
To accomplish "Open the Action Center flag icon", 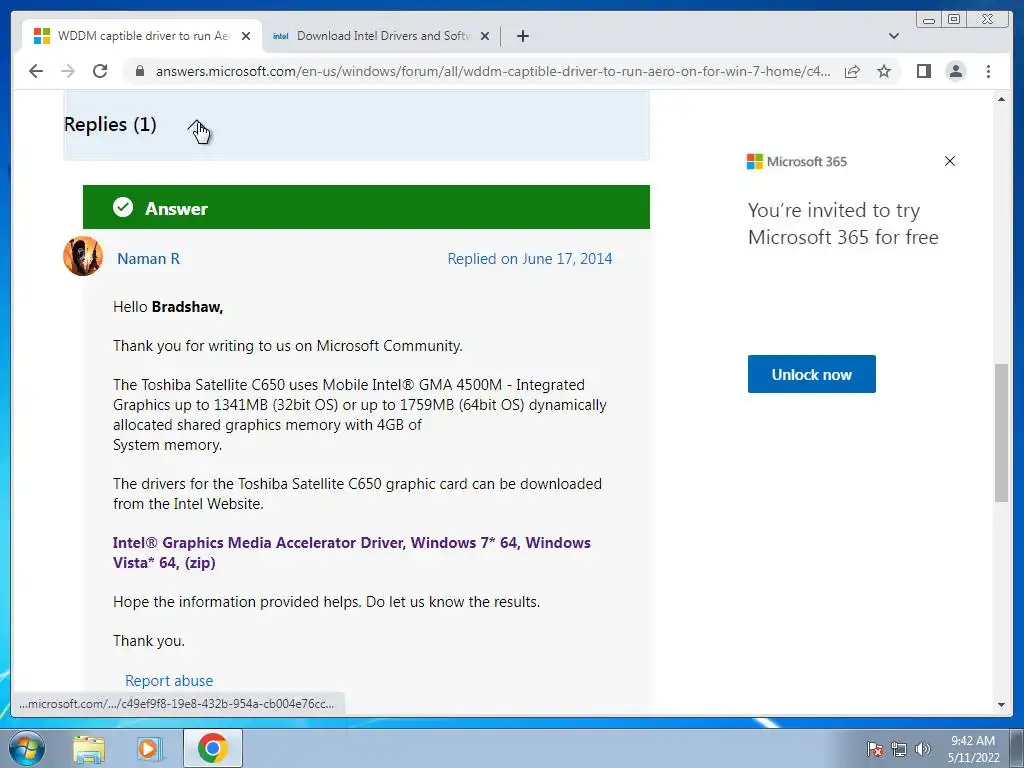I will pyautogui.click(x=874, y=749).
